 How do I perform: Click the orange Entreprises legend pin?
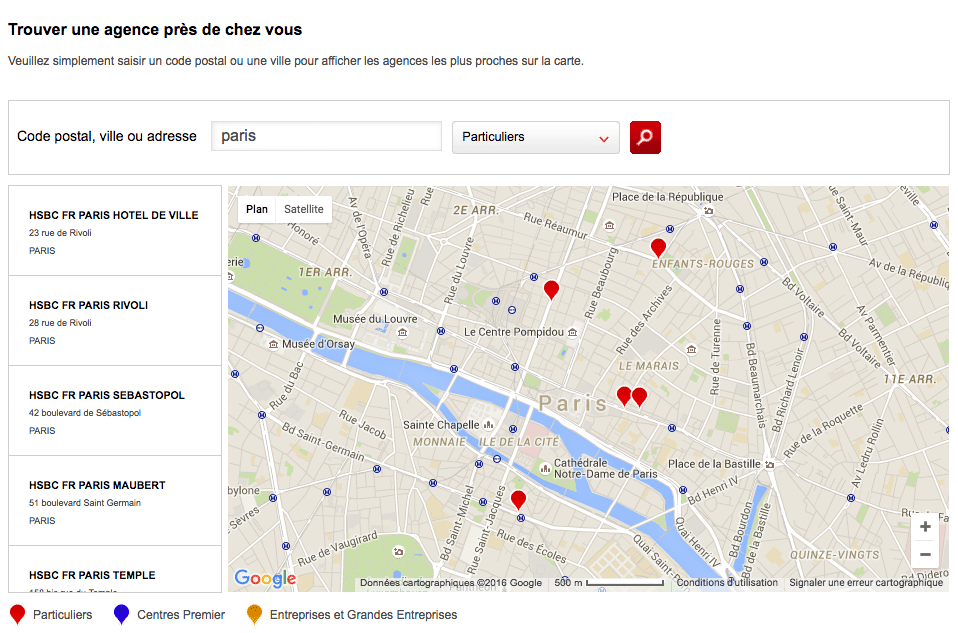pos(254,614)
